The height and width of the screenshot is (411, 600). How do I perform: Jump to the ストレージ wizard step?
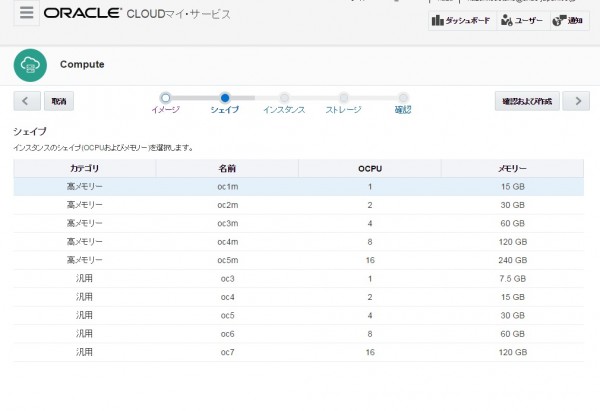coord(343,110)
